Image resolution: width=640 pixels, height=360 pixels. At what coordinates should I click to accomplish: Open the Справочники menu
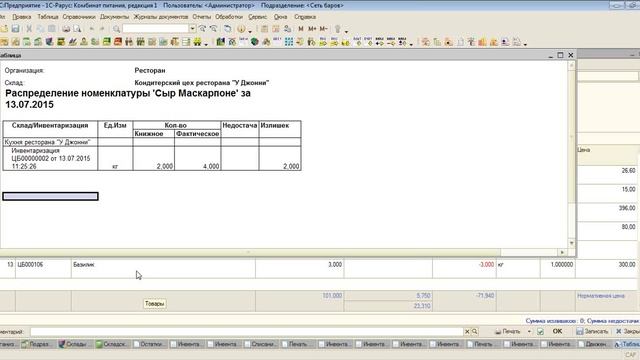[x=79, y=17]
